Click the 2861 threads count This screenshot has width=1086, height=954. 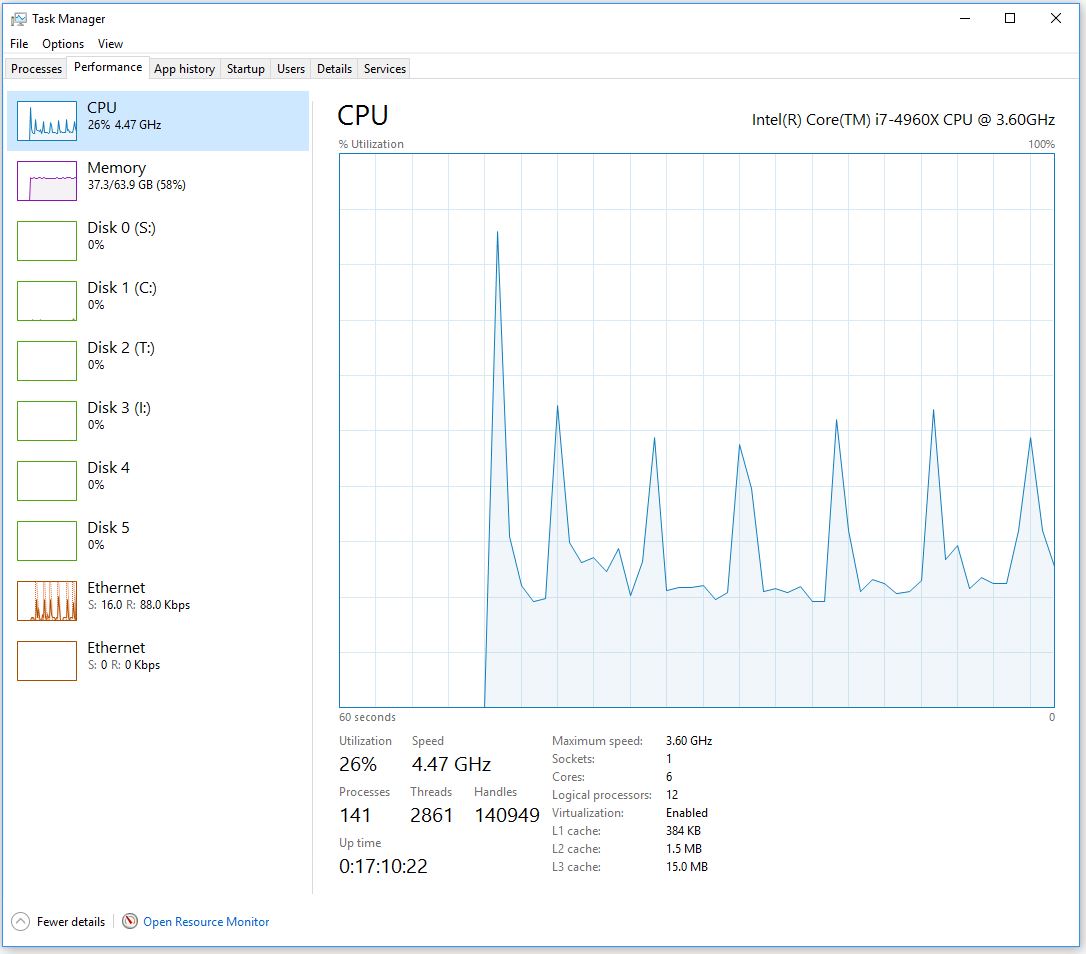click(x=431, y=815)
